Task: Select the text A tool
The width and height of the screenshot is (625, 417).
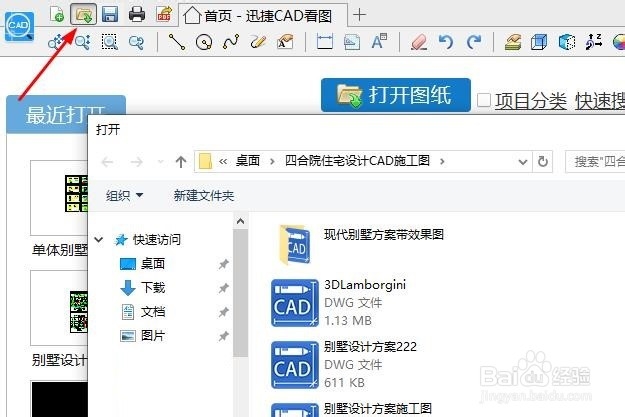Action: [379, 41]
